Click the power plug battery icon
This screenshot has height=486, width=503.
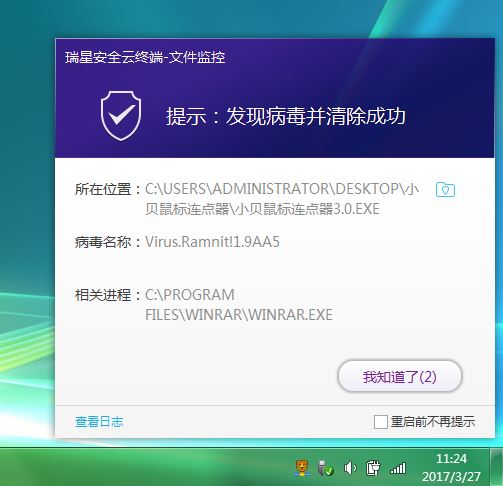click(x=373, y=468)
